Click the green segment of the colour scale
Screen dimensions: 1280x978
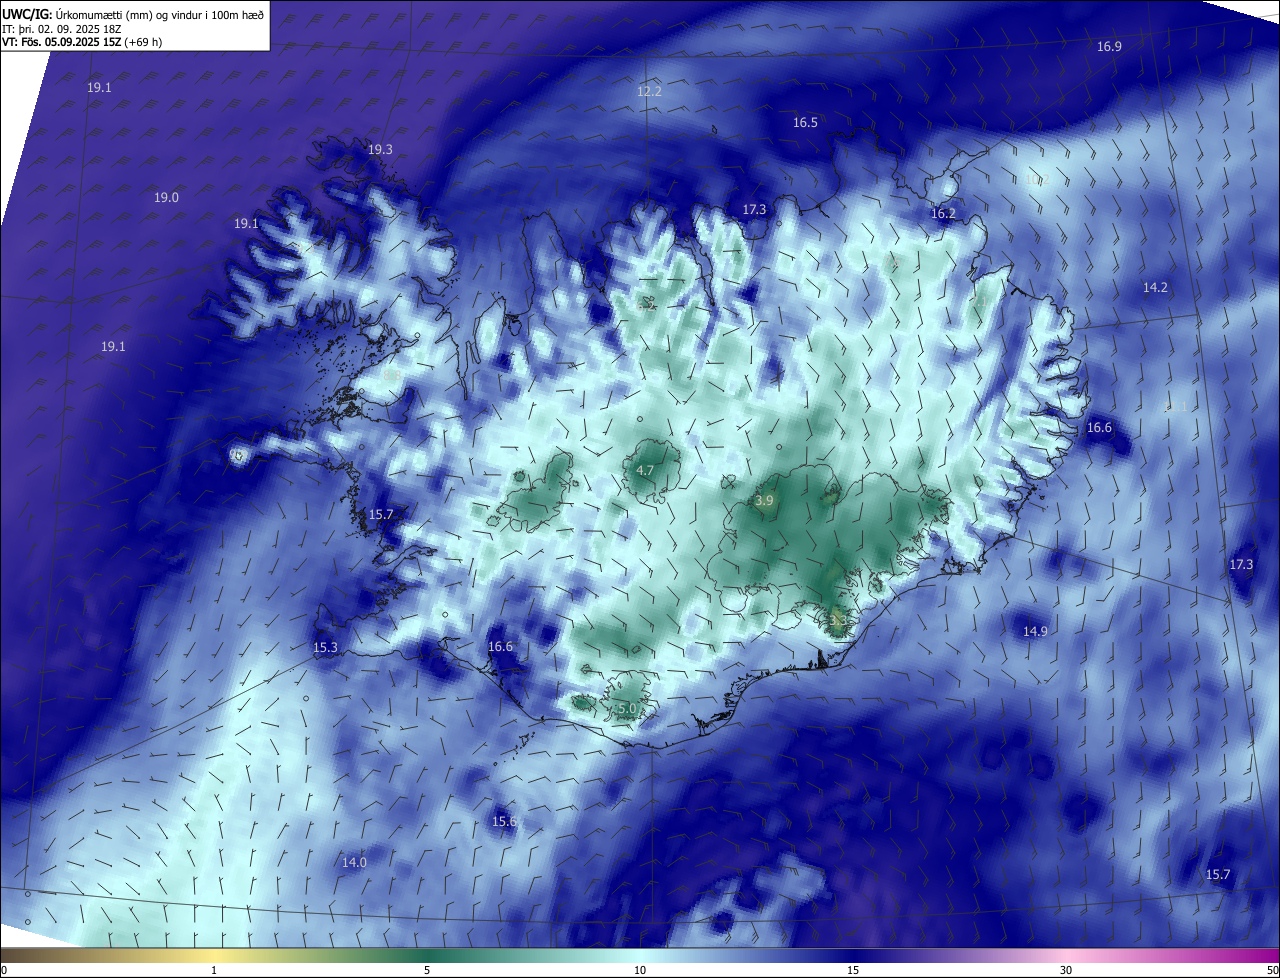point(427,955)
